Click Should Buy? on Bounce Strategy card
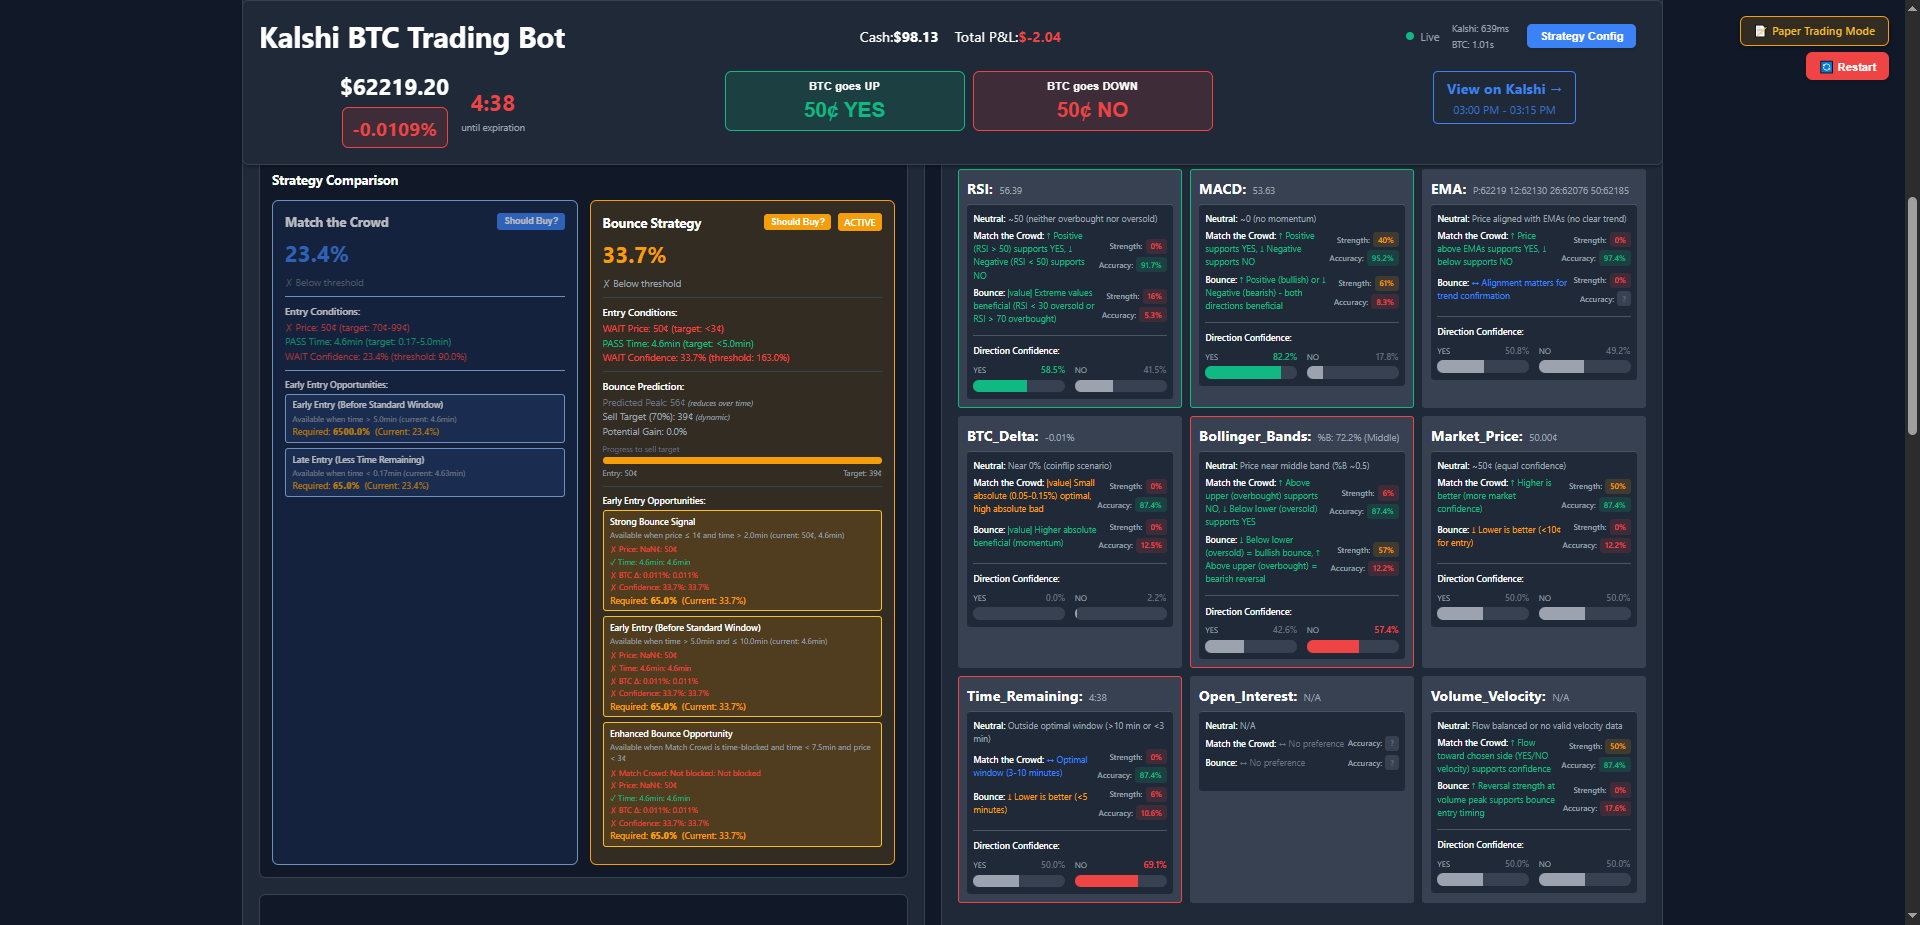 [798, 222]
